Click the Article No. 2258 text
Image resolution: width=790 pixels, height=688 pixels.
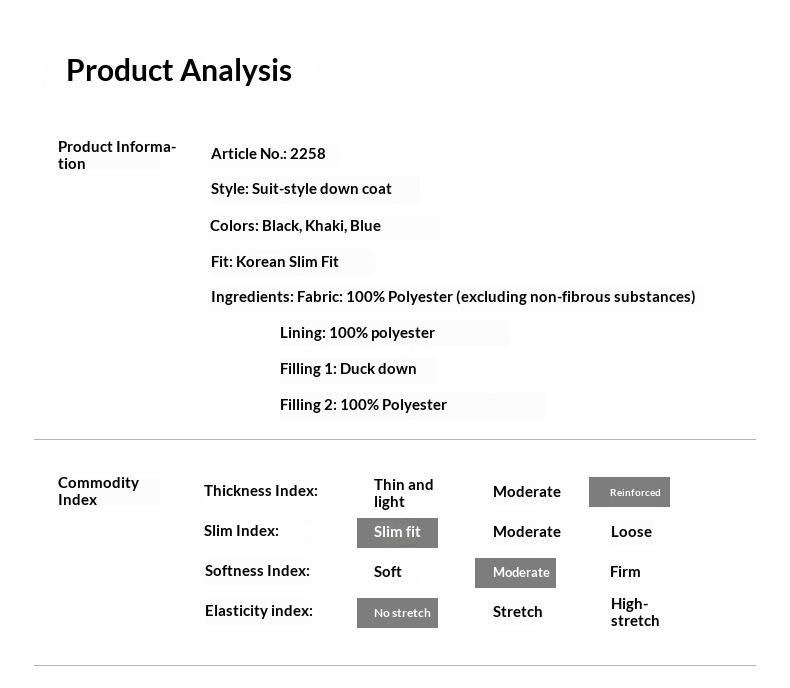[x=268, y=154]
